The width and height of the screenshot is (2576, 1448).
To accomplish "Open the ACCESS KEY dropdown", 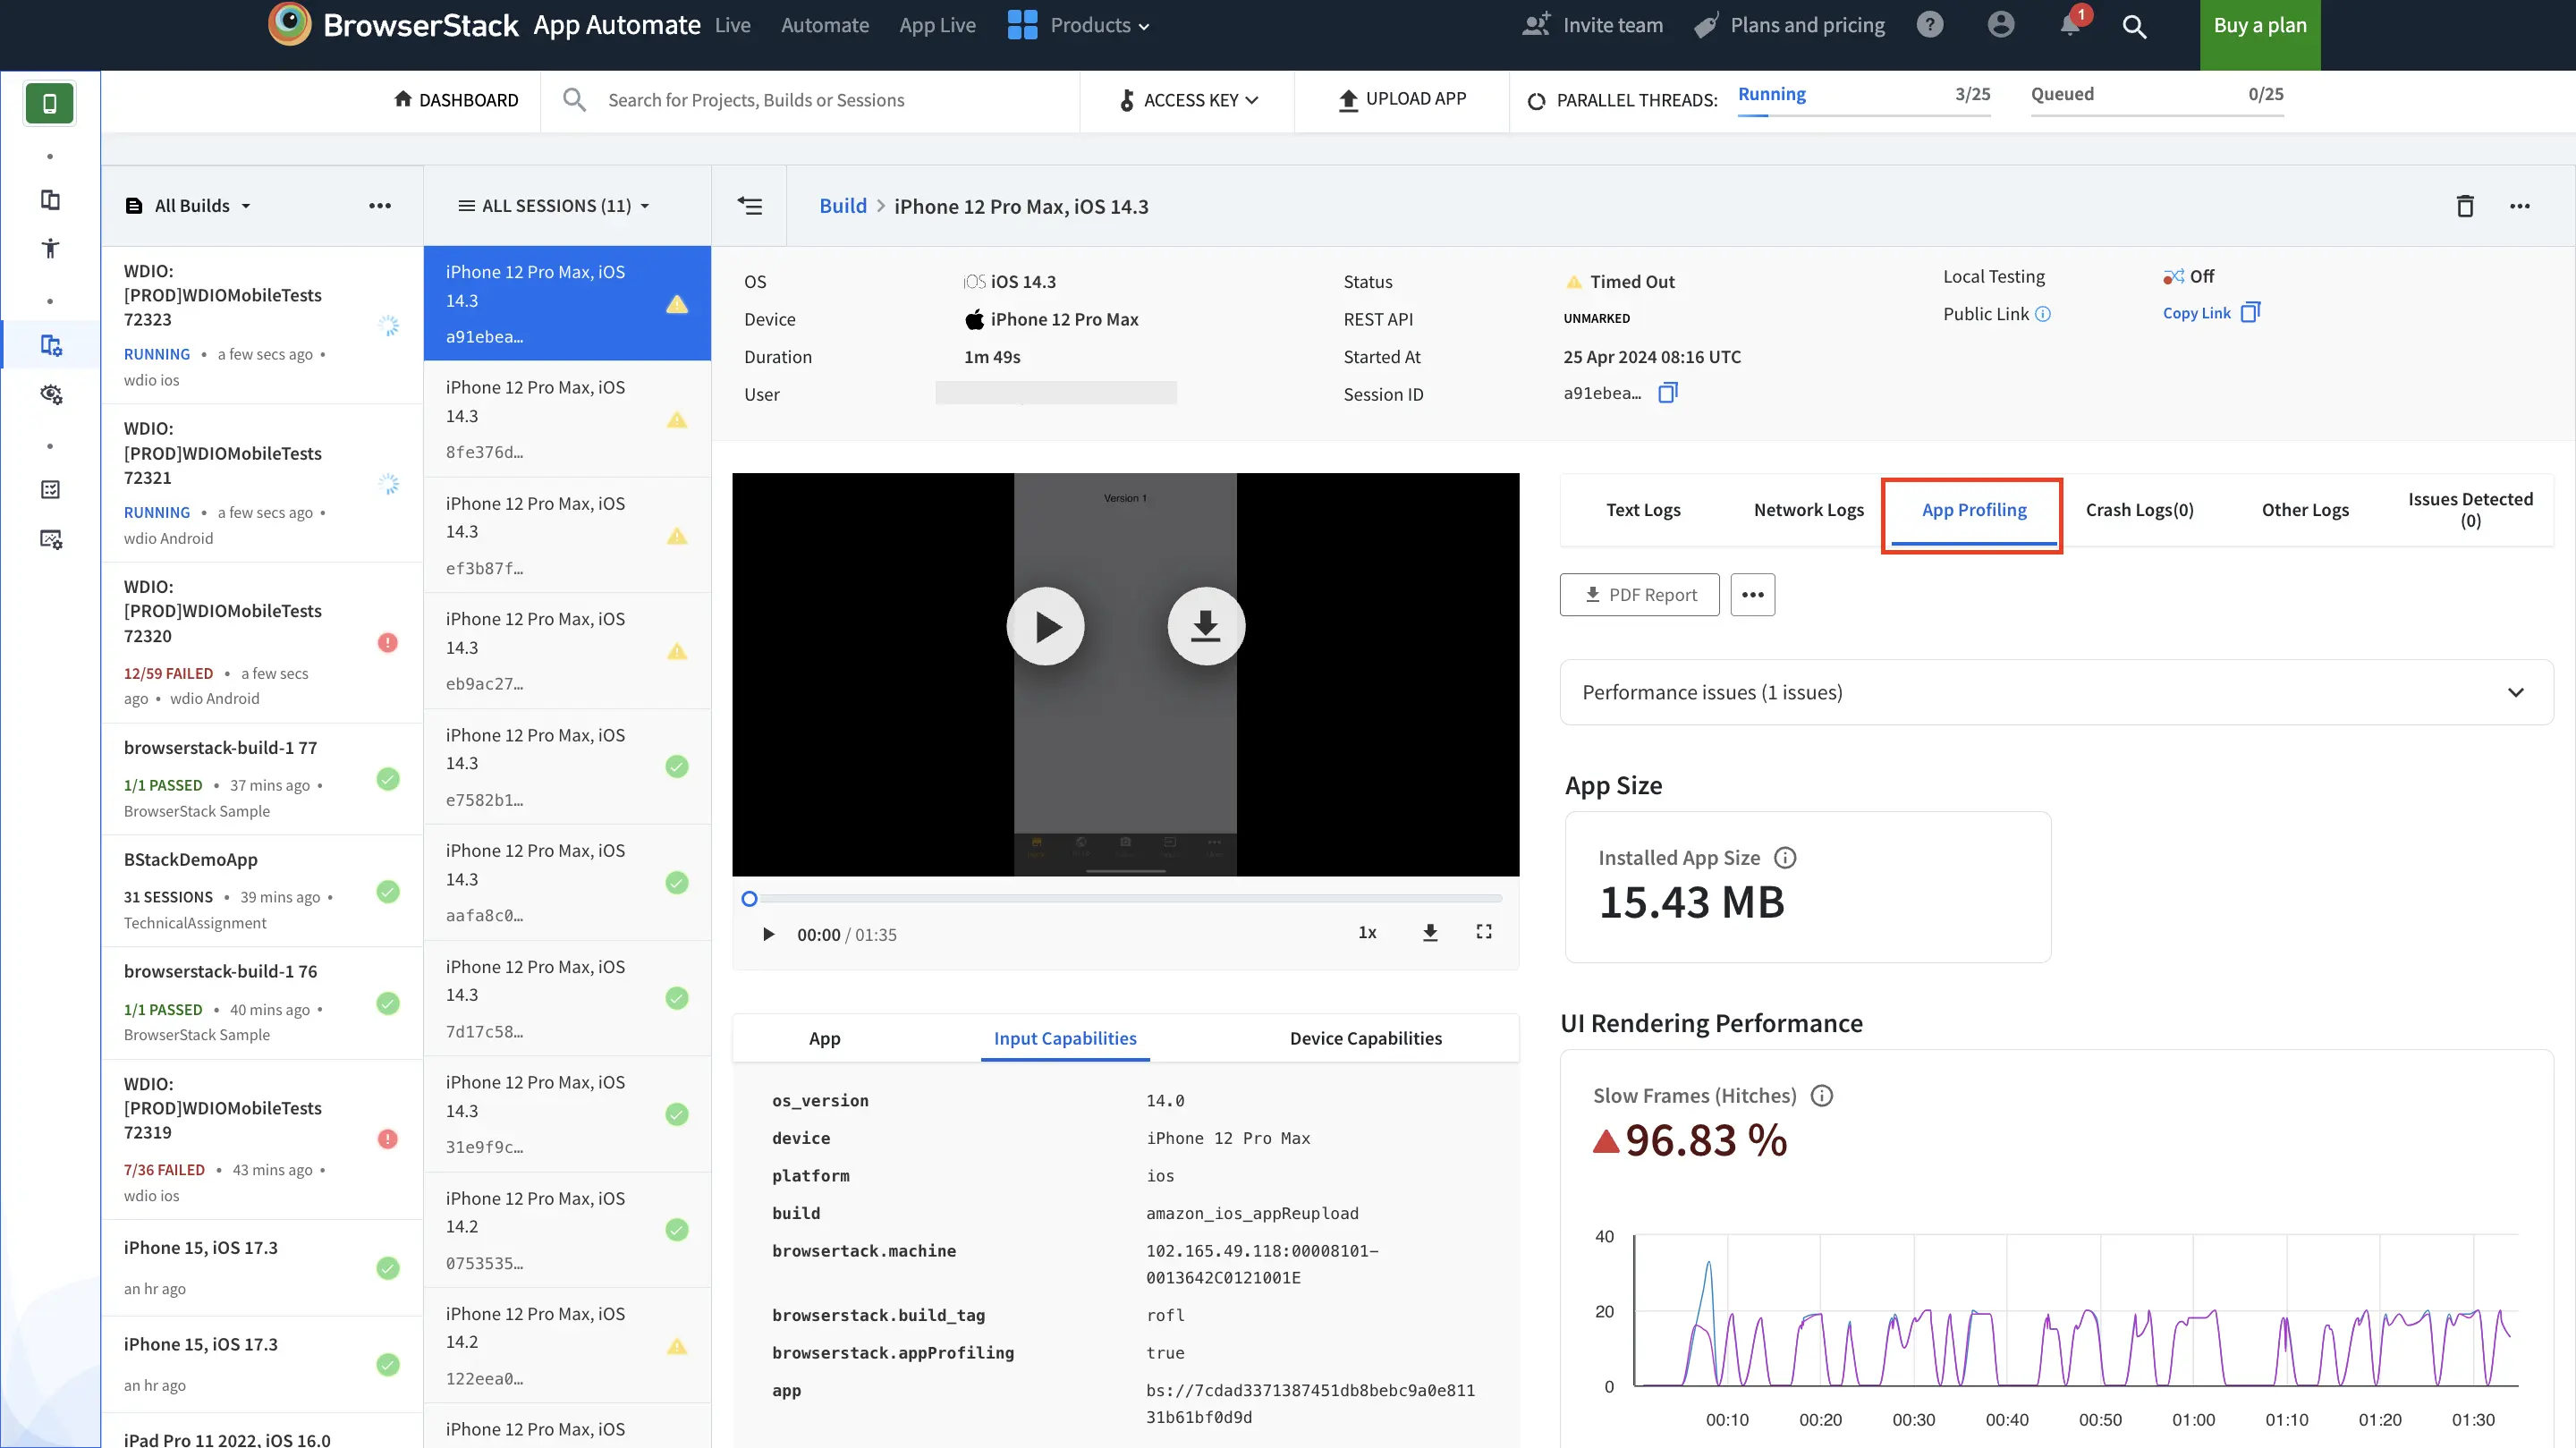I will 1189,100.
